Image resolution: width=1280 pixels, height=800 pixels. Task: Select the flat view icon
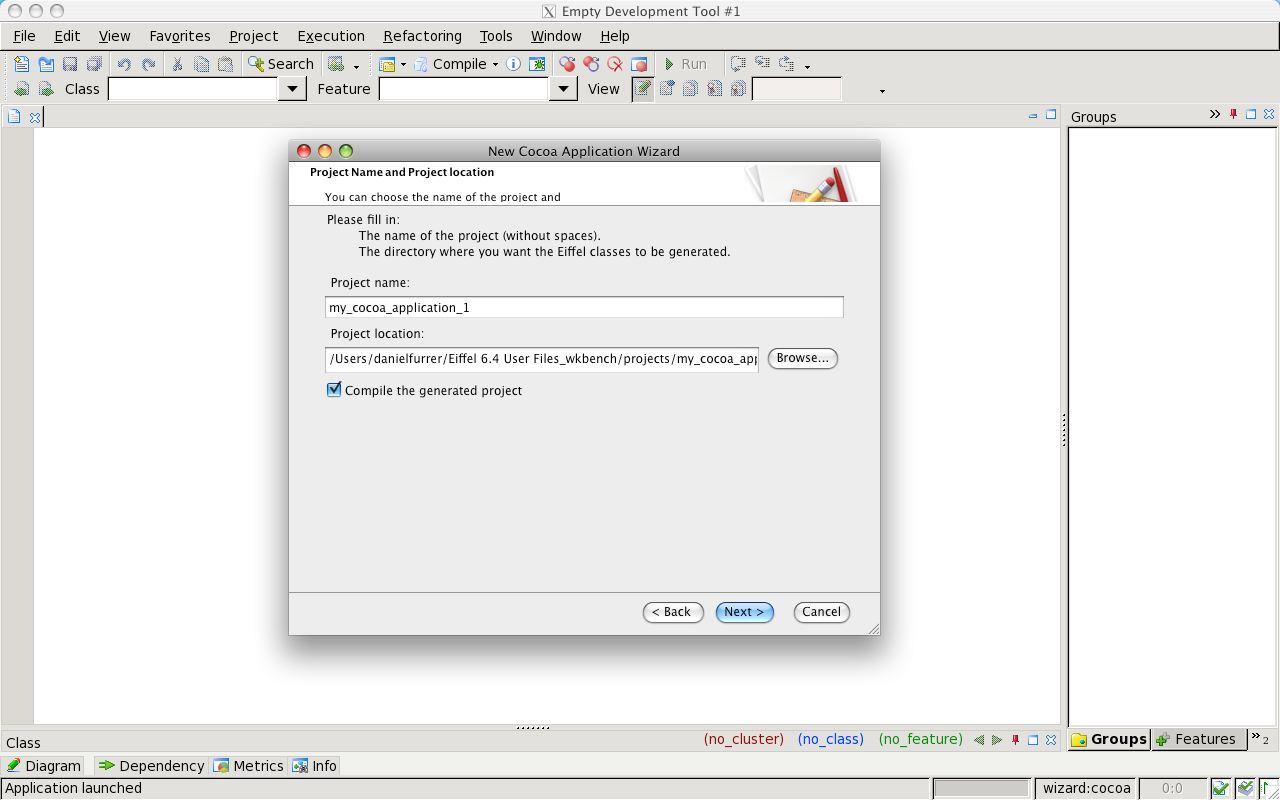tap(690, 89)
